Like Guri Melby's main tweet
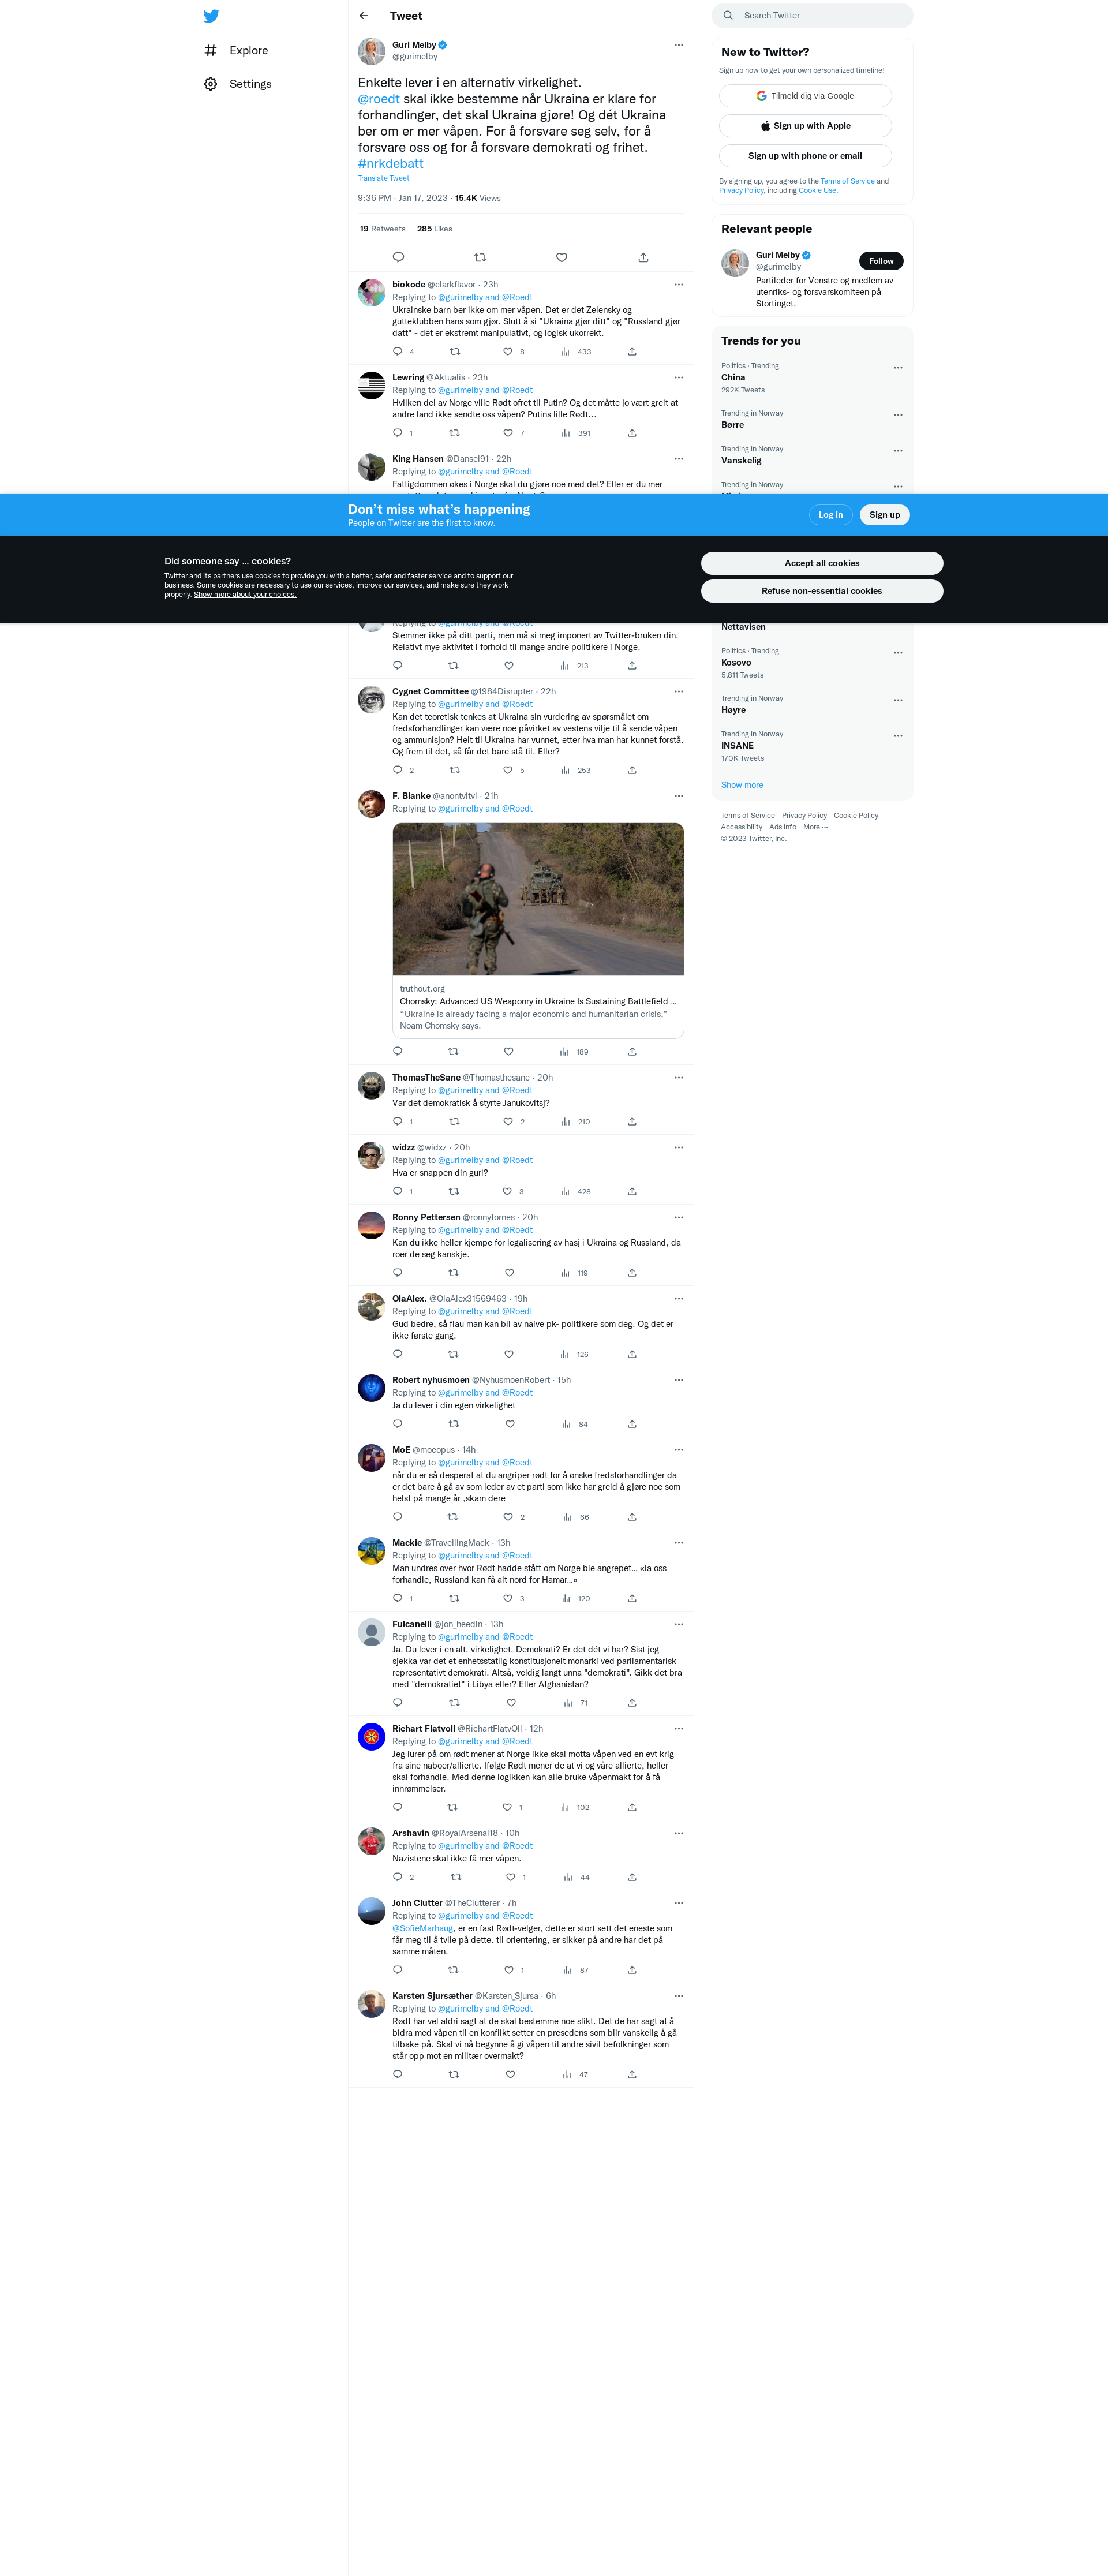 [x=562, y=258]
